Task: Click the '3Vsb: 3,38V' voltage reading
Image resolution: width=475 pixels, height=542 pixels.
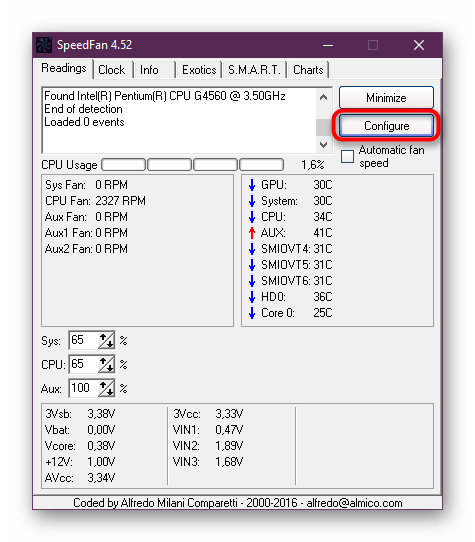Action: coord(80,414)
